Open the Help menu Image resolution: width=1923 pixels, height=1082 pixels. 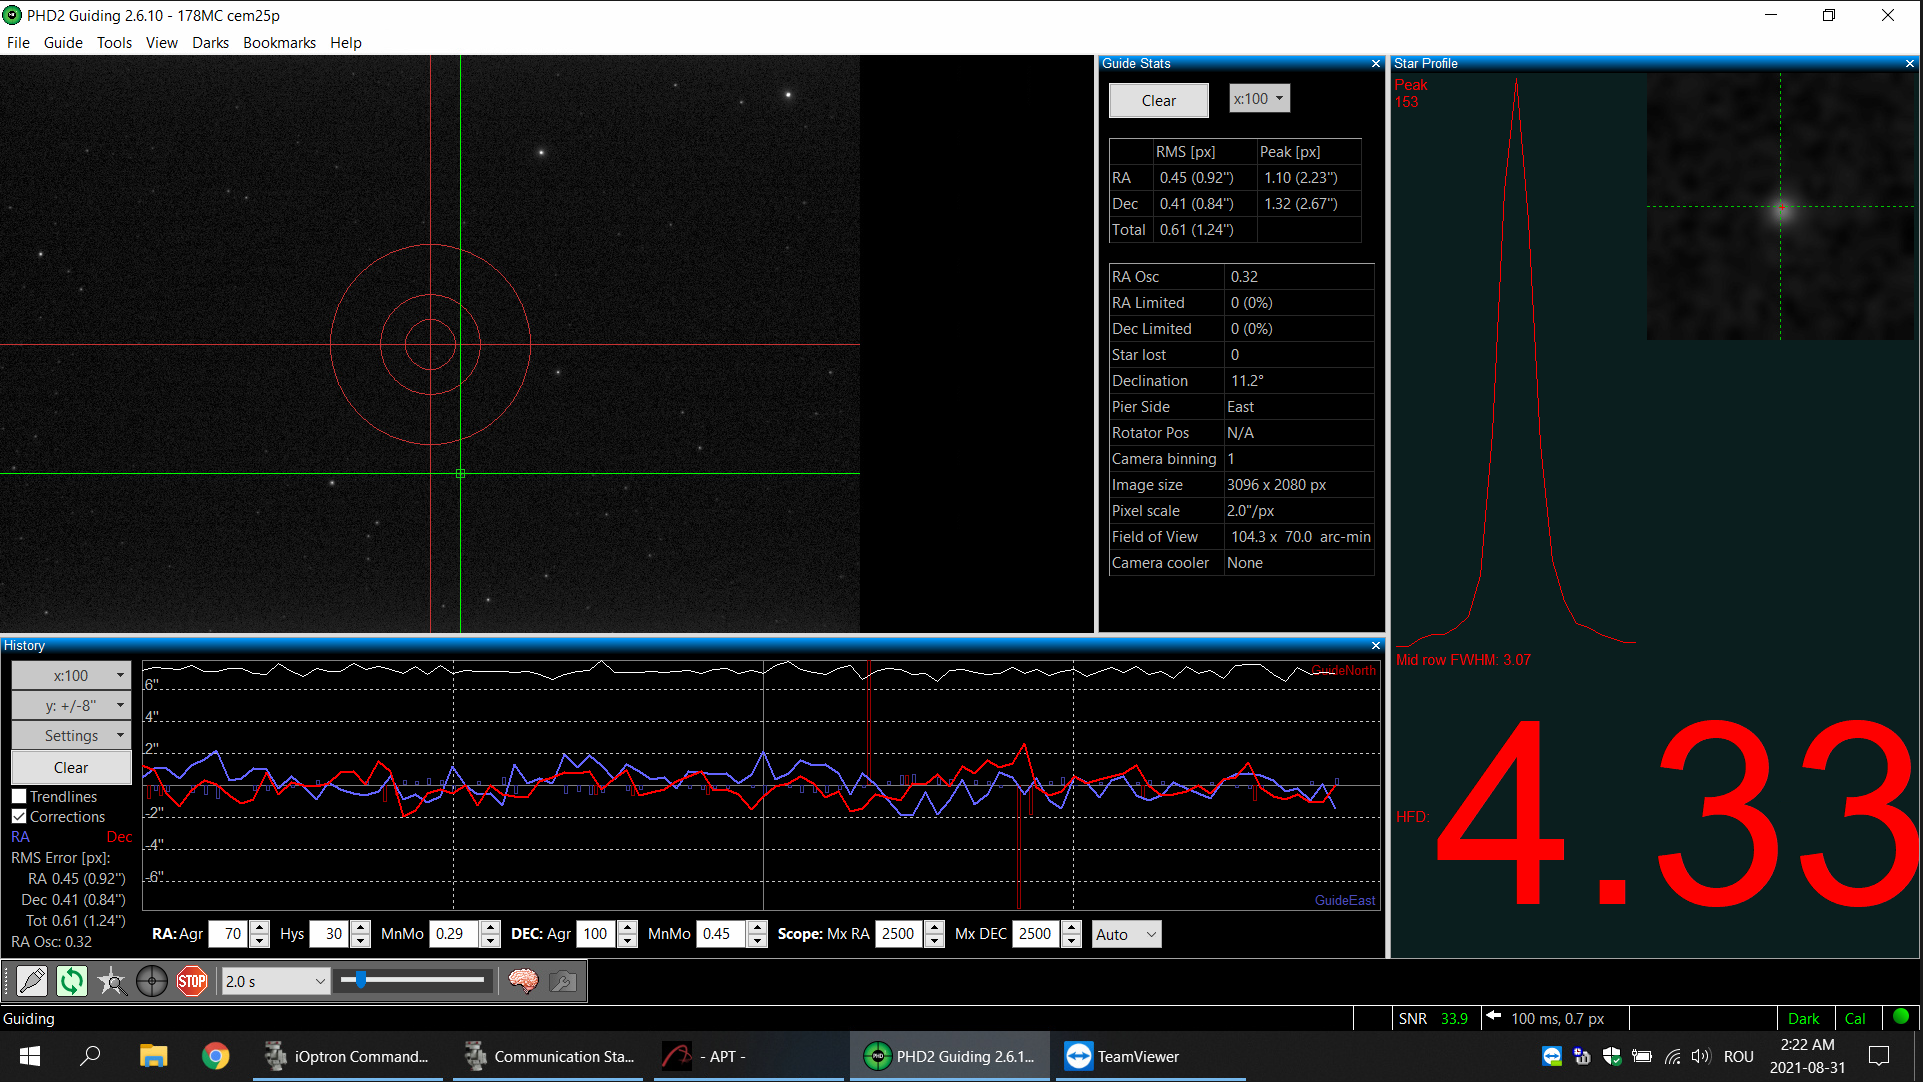coord(345,42)
